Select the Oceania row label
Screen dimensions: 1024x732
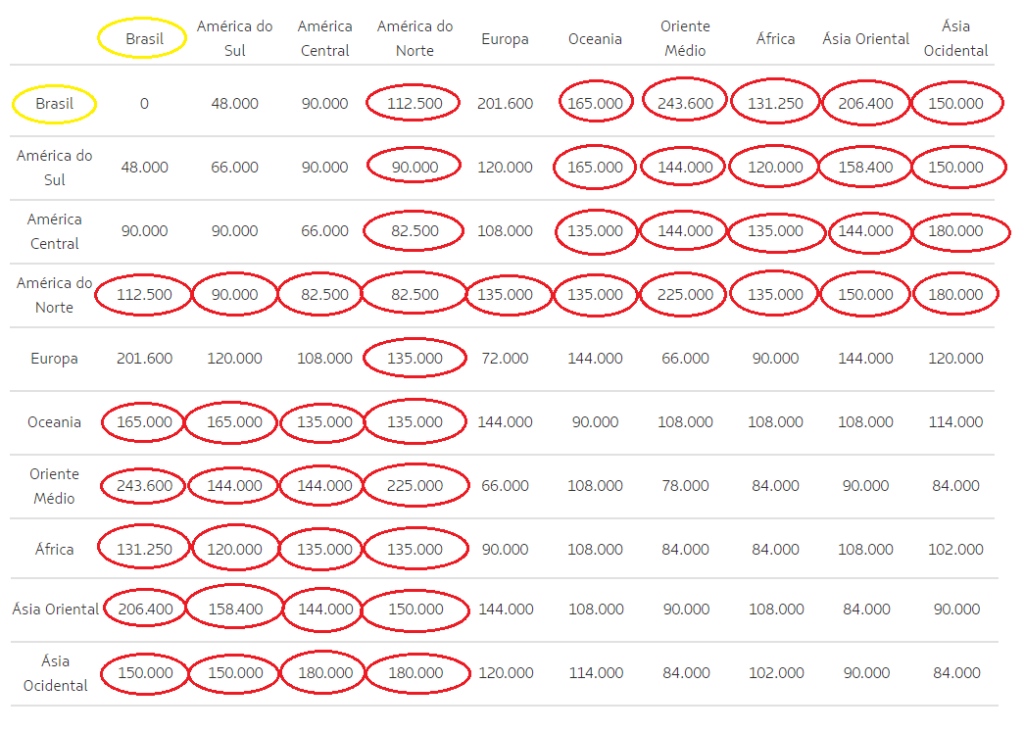pos(53,421)
